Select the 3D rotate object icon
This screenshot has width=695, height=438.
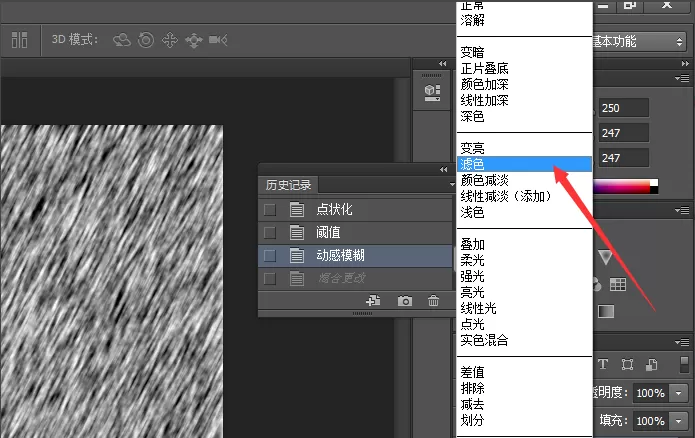(121, 40)
